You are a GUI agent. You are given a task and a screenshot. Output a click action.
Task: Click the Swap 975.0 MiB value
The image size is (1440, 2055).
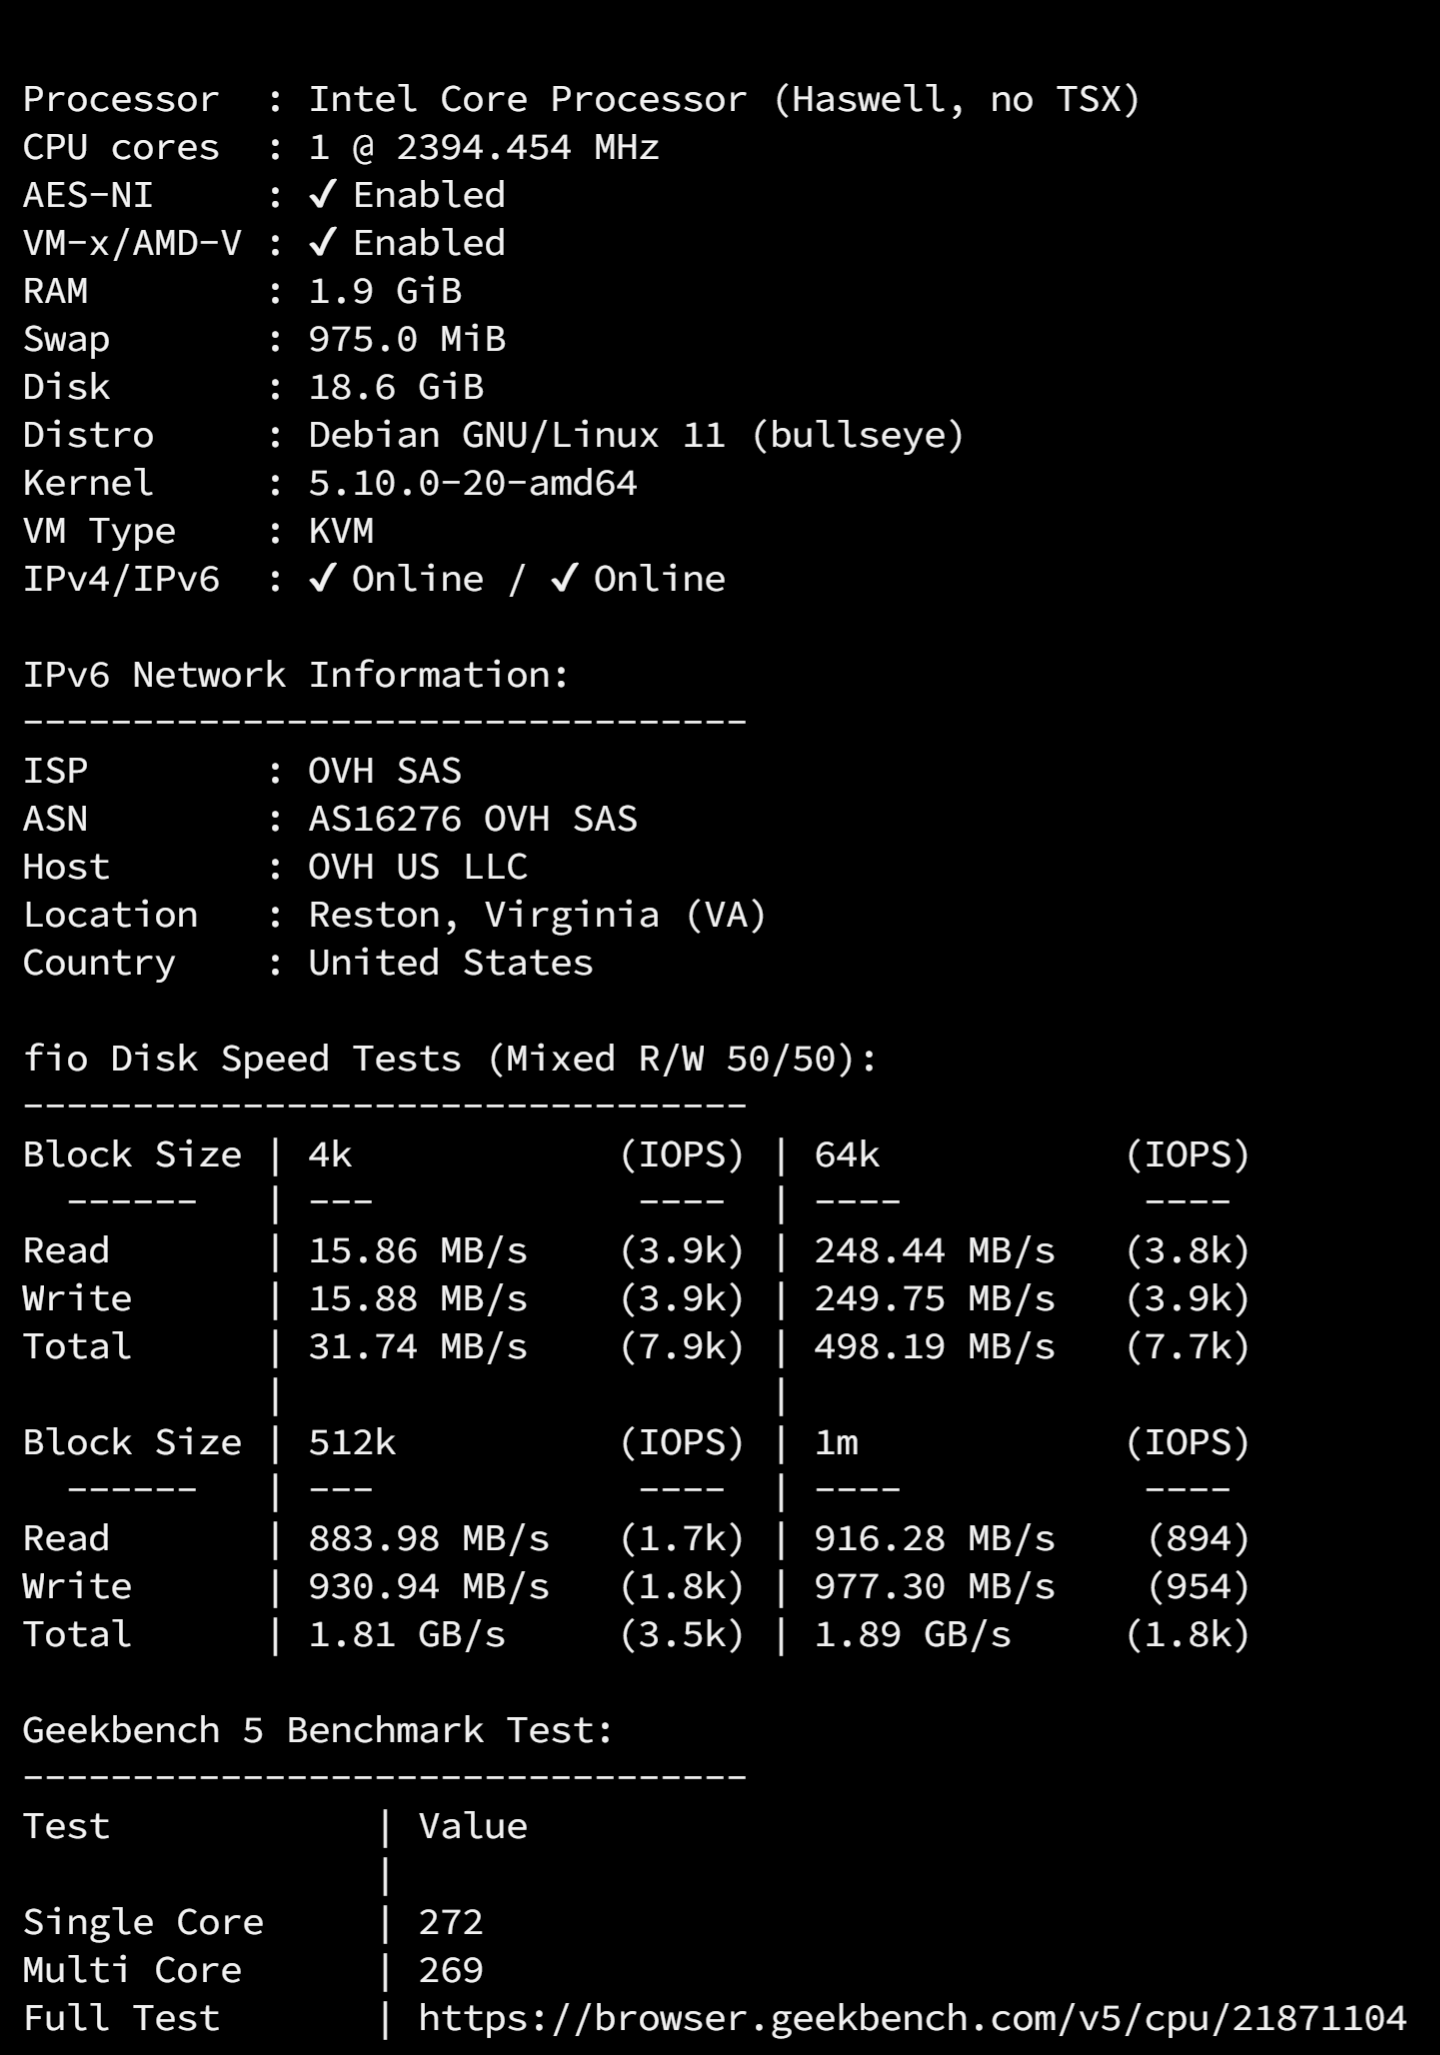(406, 339)
